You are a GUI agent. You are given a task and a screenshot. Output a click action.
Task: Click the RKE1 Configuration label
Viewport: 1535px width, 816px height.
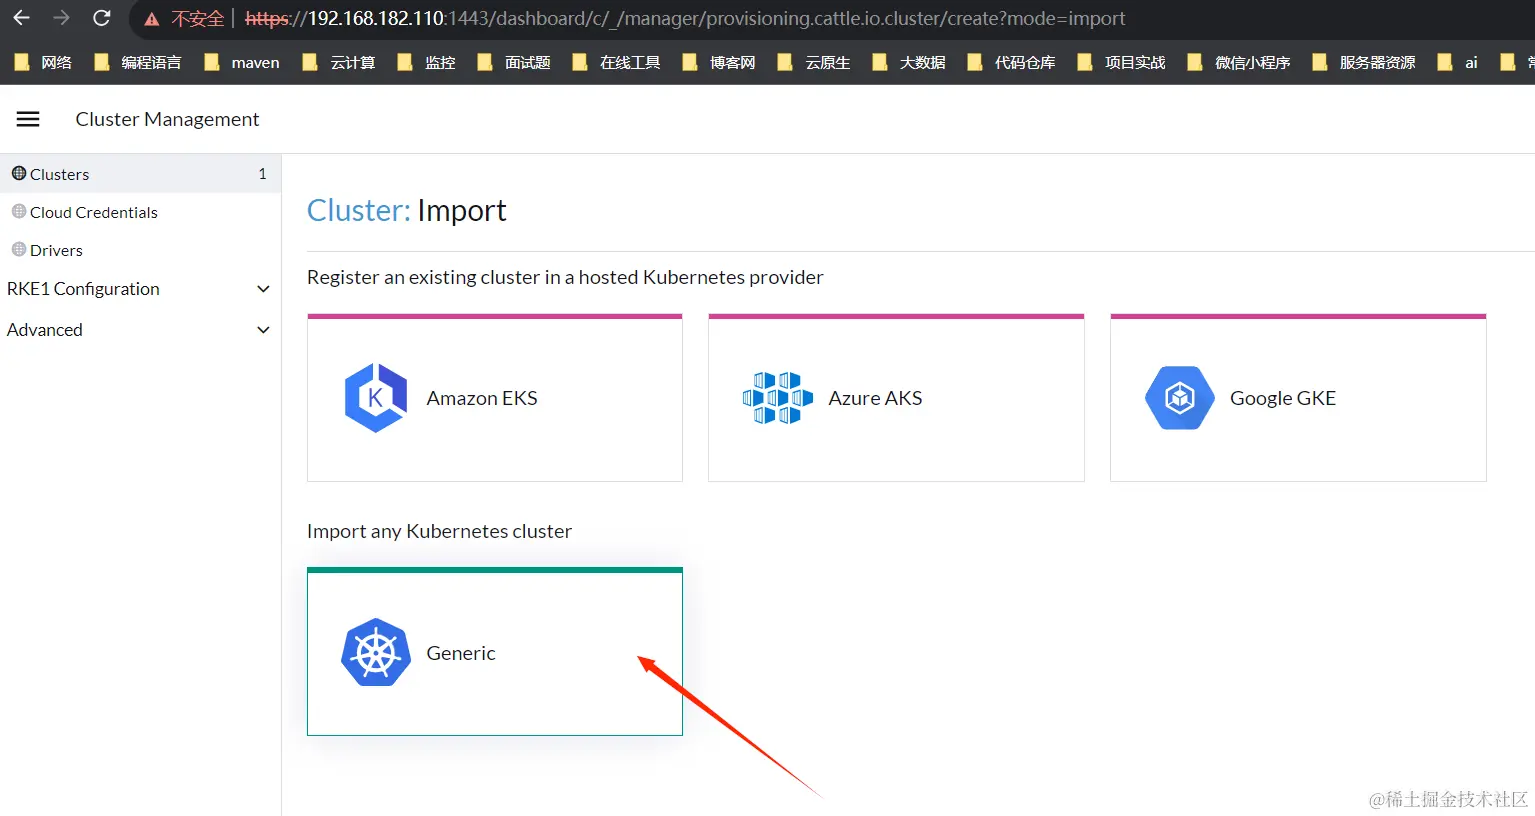pyautogui.click(x=83, y=289)
